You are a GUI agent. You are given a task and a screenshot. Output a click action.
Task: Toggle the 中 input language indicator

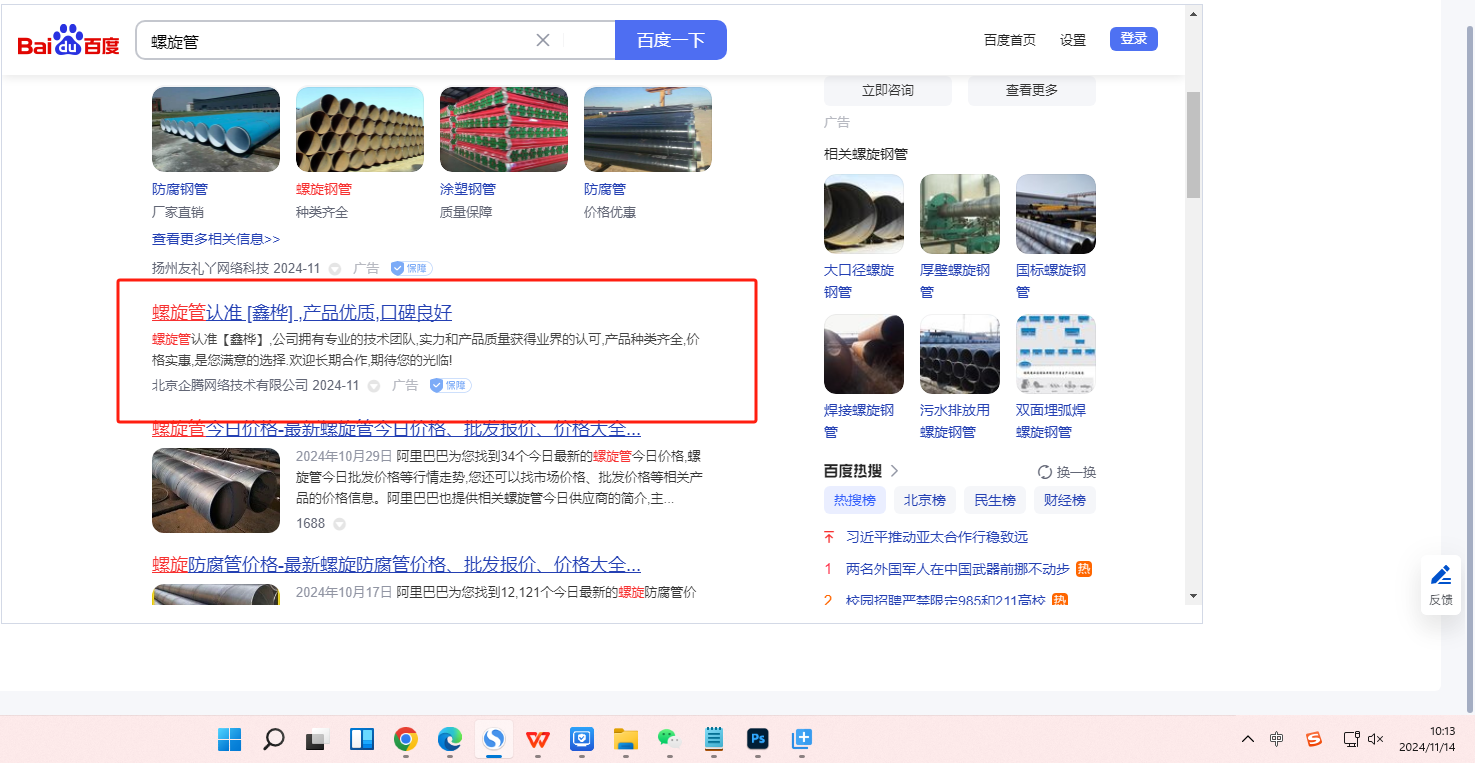tap(1277, 739)
